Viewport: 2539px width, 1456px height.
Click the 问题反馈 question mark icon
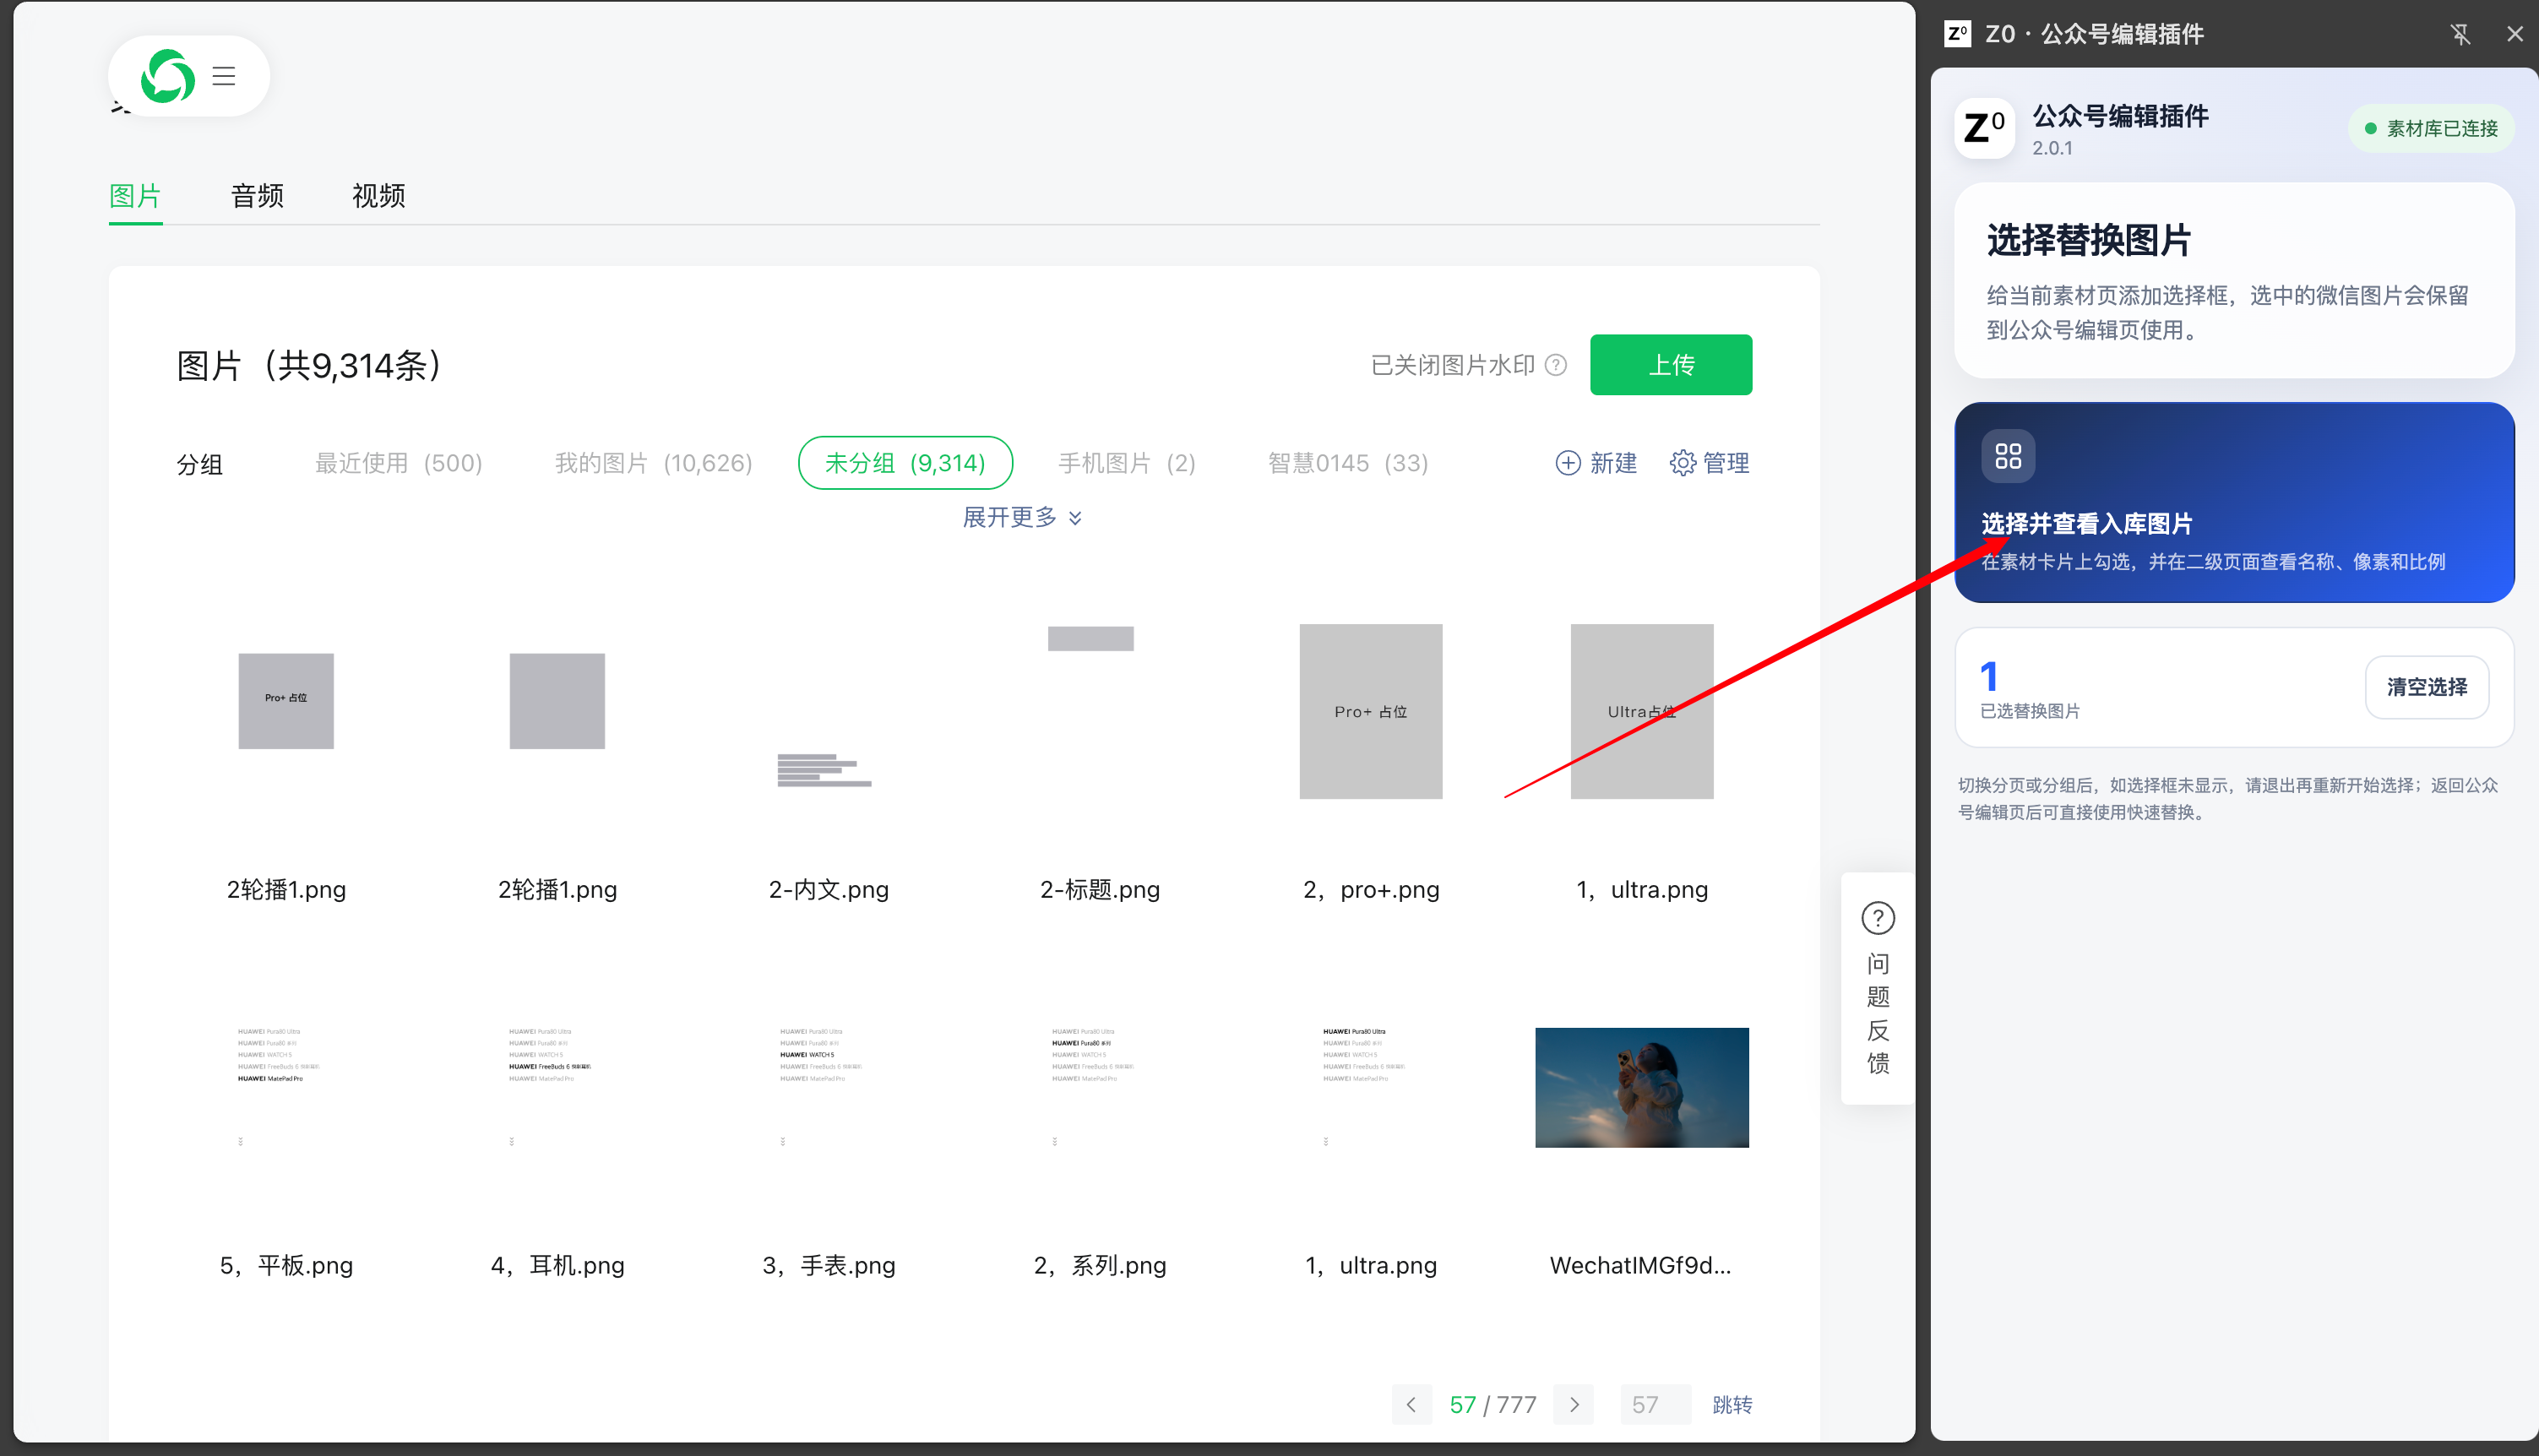(1878, 918)
